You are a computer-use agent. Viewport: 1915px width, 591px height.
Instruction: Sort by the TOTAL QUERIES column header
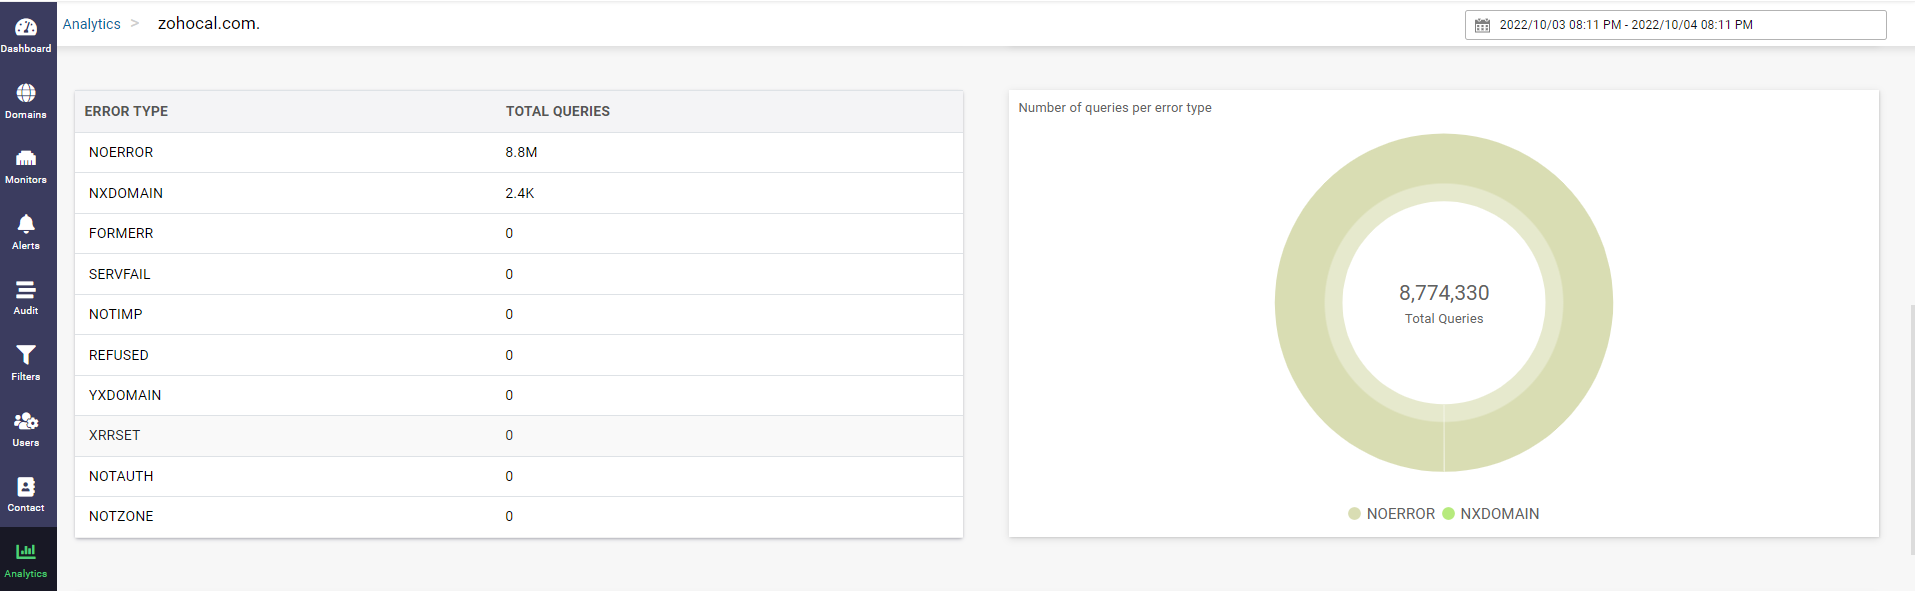[557, 111]
